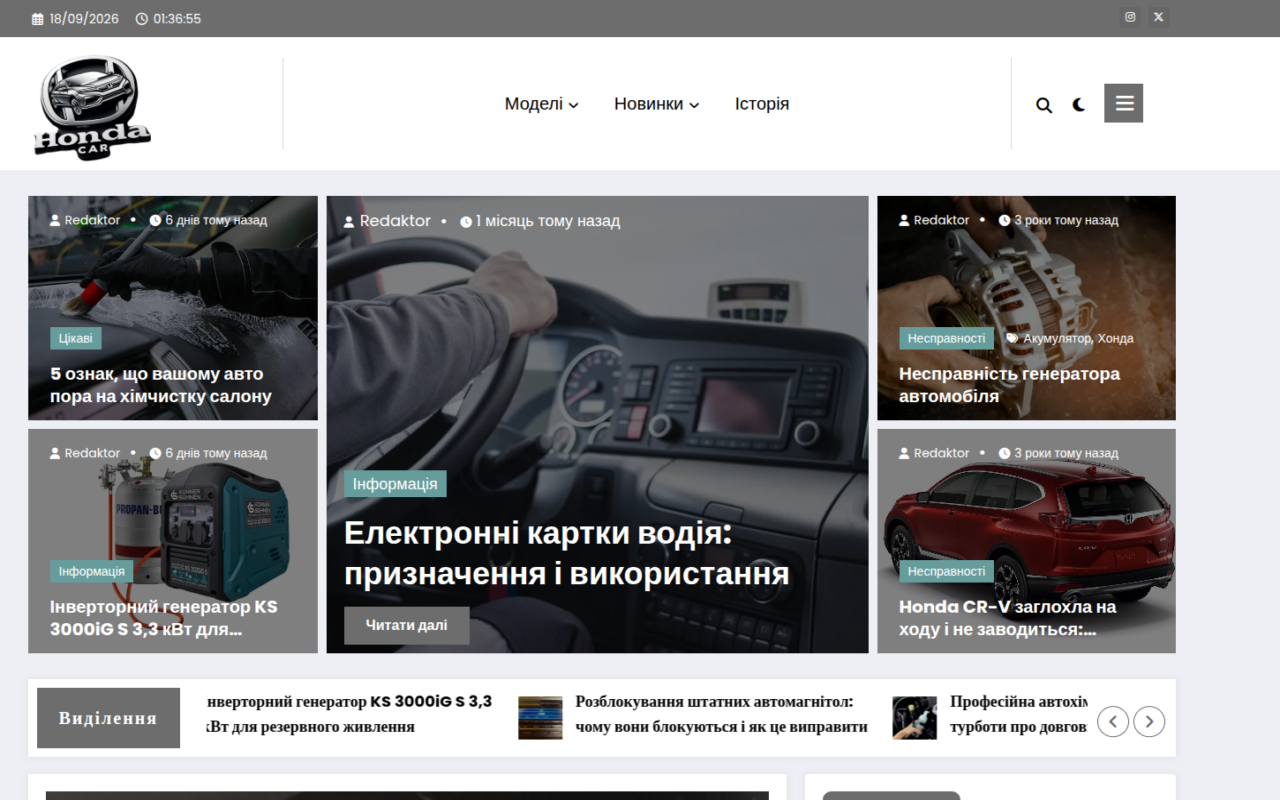1280x800 pixels.
Task: Click the Honda Car logo
Action: (x=92, y=107)
